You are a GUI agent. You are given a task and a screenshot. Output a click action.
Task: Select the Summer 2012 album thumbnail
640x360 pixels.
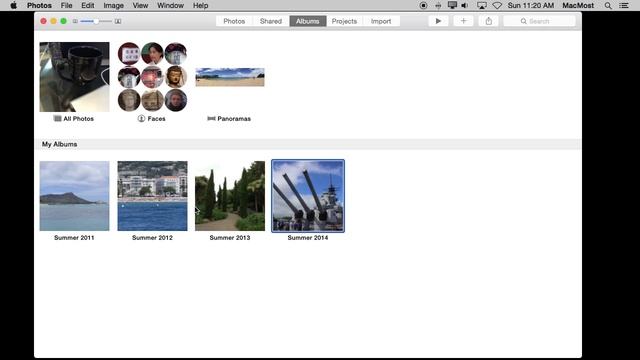click(152, 196)
